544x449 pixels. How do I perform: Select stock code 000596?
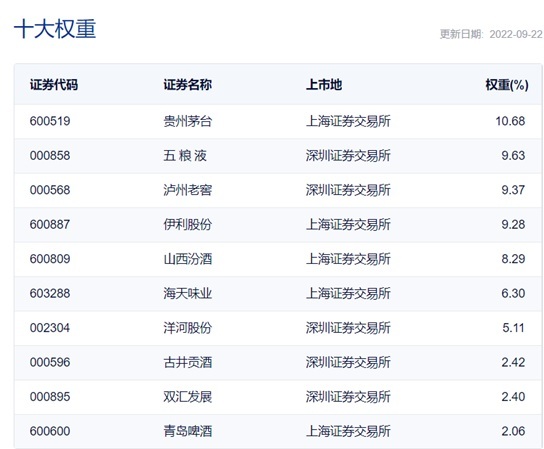[50, 362]
